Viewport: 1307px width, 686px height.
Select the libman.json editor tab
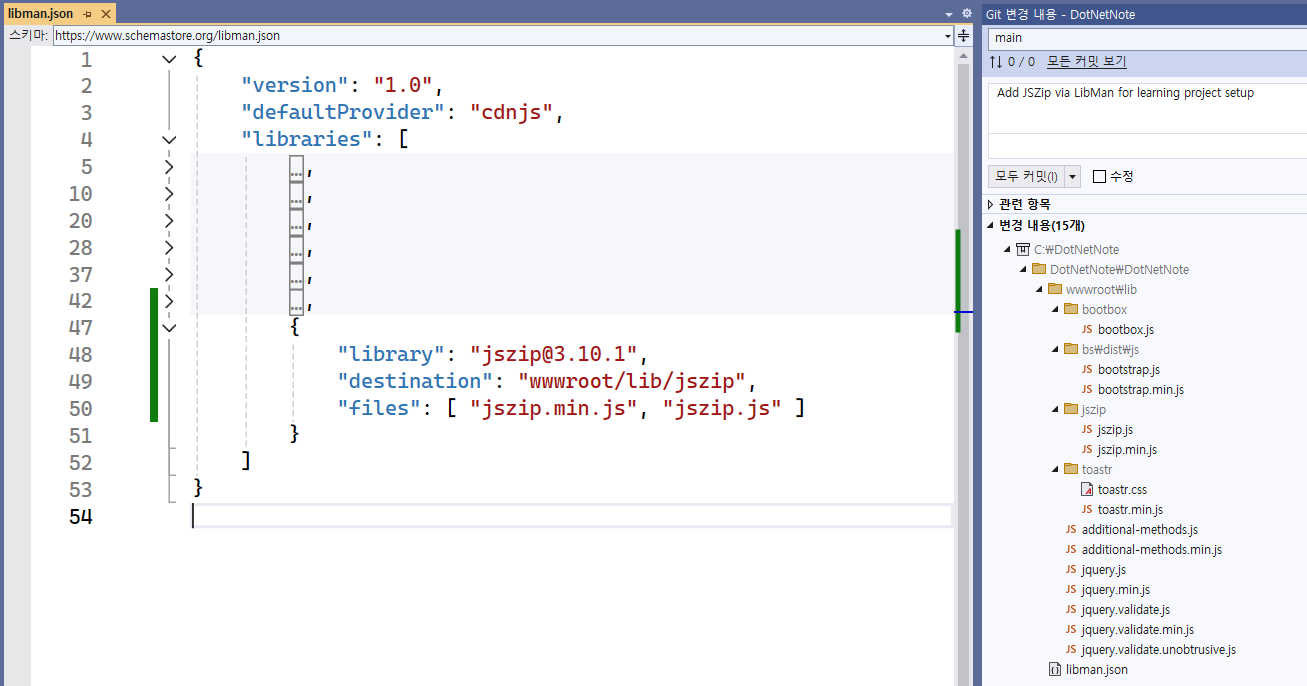(41, 14)
